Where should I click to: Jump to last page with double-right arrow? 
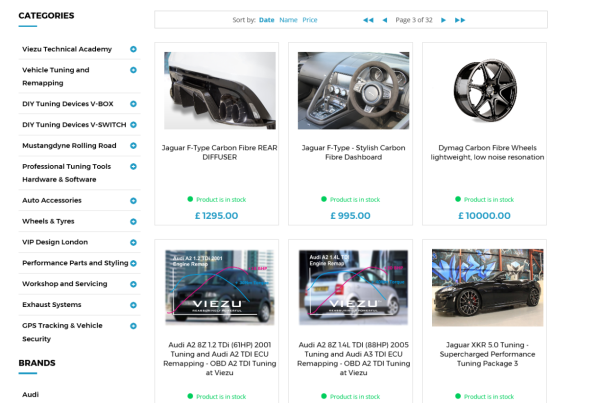point(460,20)
